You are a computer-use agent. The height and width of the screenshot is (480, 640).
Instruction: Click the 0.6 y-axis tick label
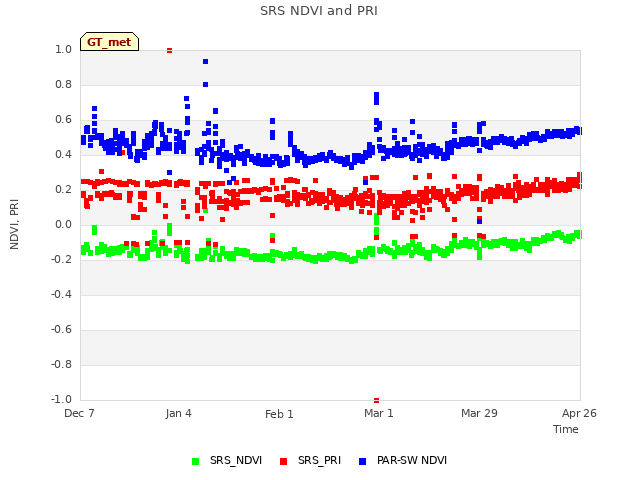63,120
